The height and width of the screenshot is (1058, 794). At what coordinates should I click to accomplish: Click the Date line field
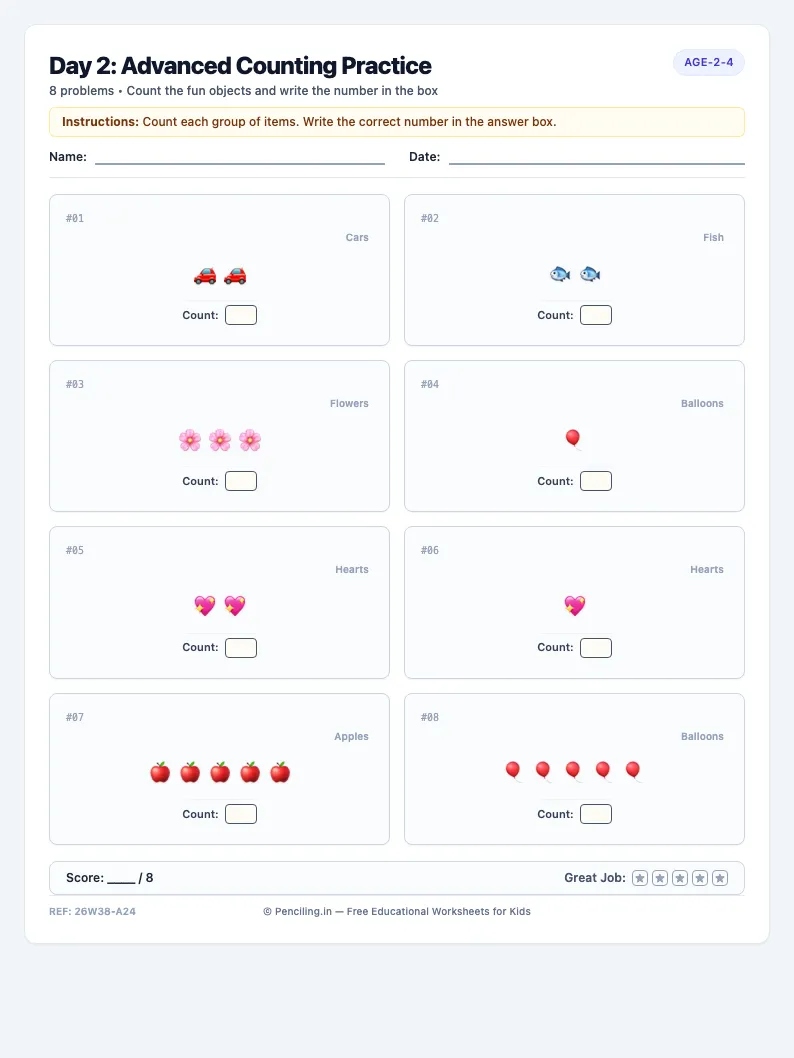click(x=596, y=157)
